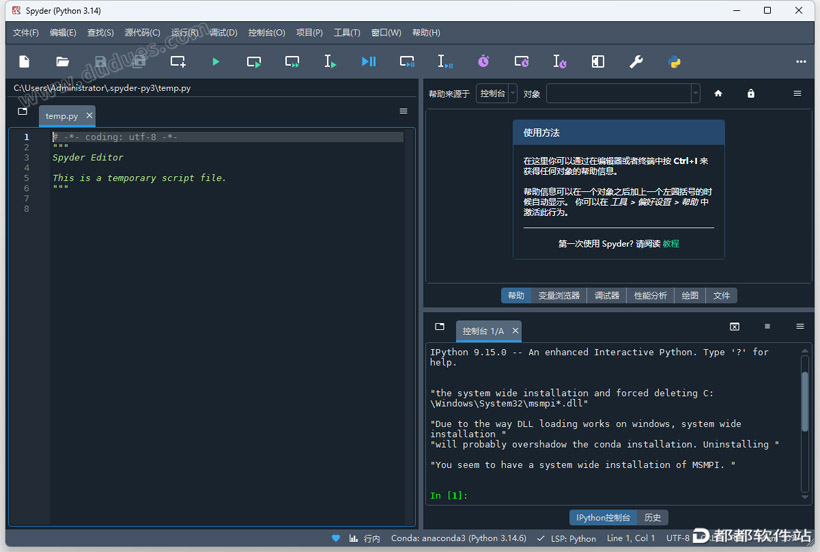The image size is (820, 552).
Task: Create a new cell toolbar icon
Action: pyautogui.click(x=178, y=62)
